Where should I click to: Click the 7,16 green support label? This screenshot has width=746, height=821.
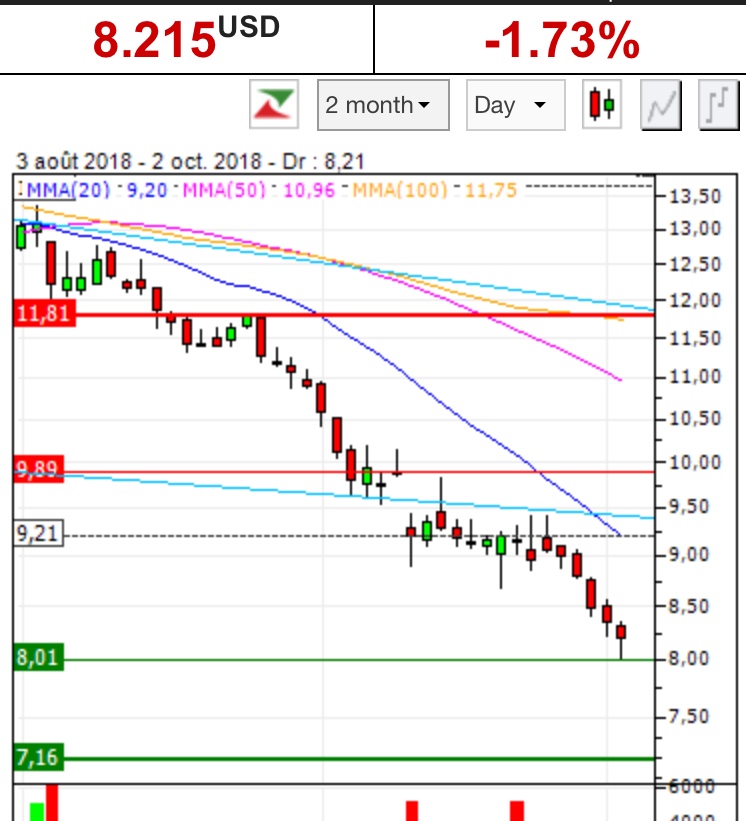point(38,757)
